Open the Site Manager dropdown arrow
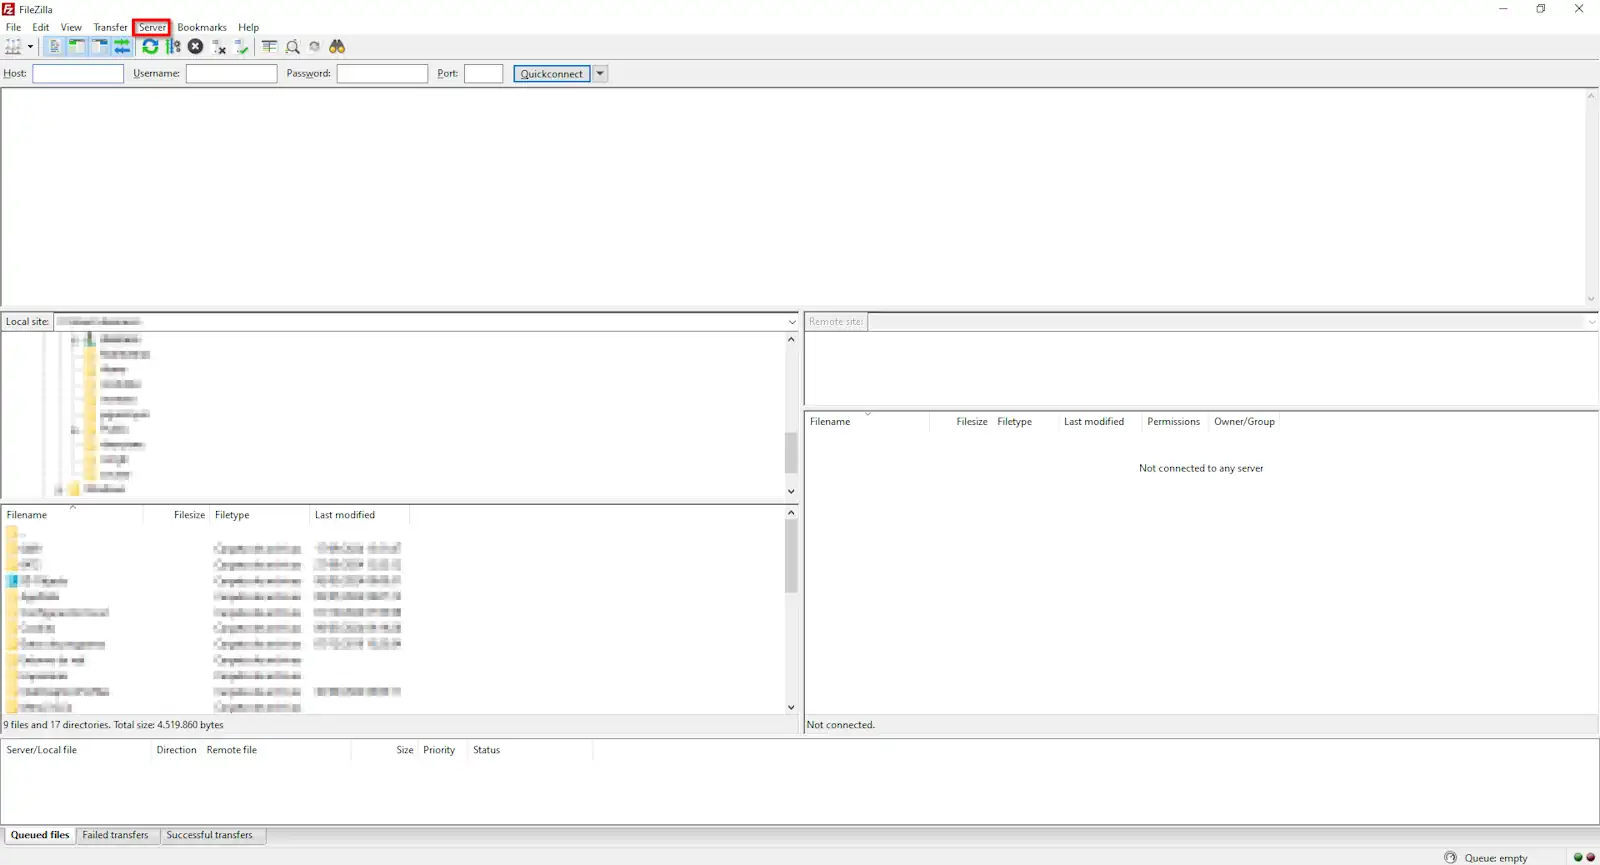The width and height of the screenshot is (1600, 865). click(x=30, y=47)
